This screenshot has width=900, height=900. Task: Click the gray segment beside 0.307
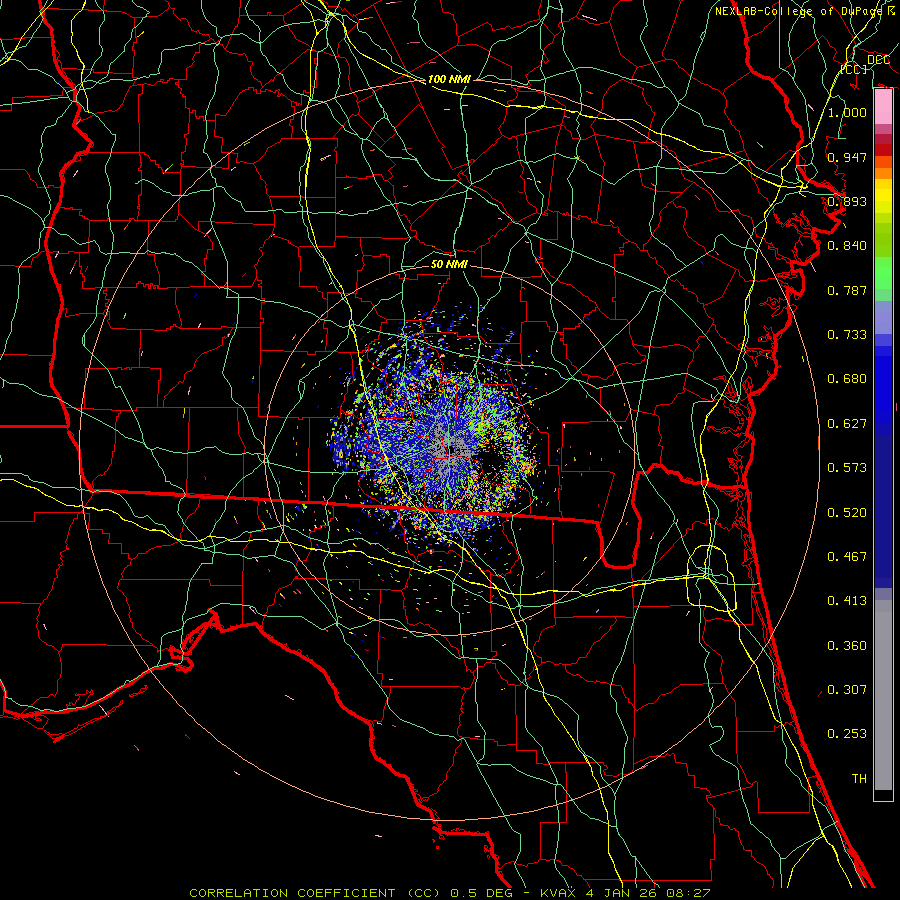click(x=883, y=695)
